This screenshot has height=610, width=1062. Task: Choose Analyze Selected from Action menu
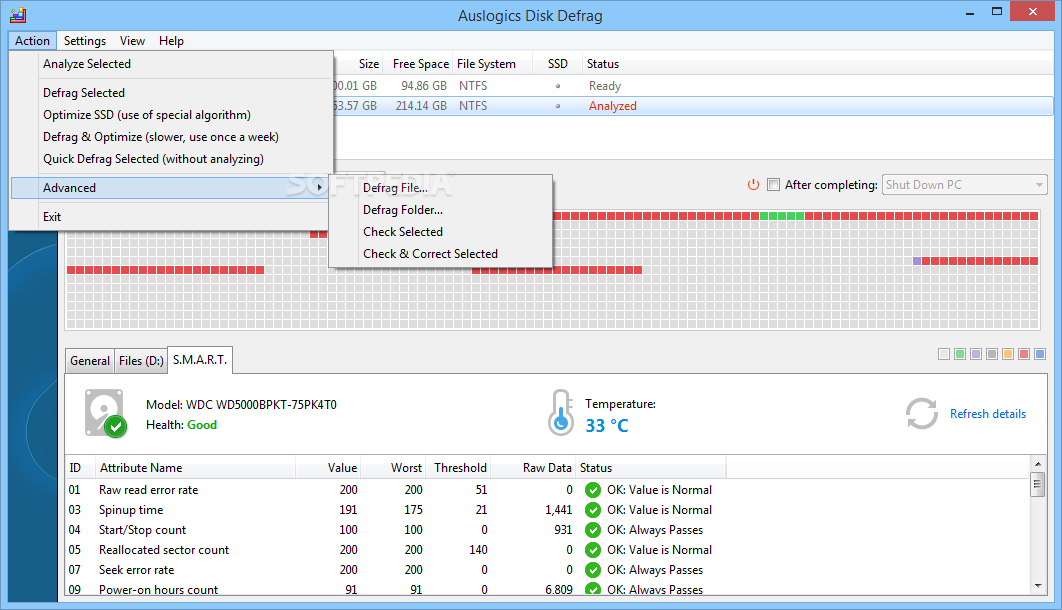tap(87, 64)
